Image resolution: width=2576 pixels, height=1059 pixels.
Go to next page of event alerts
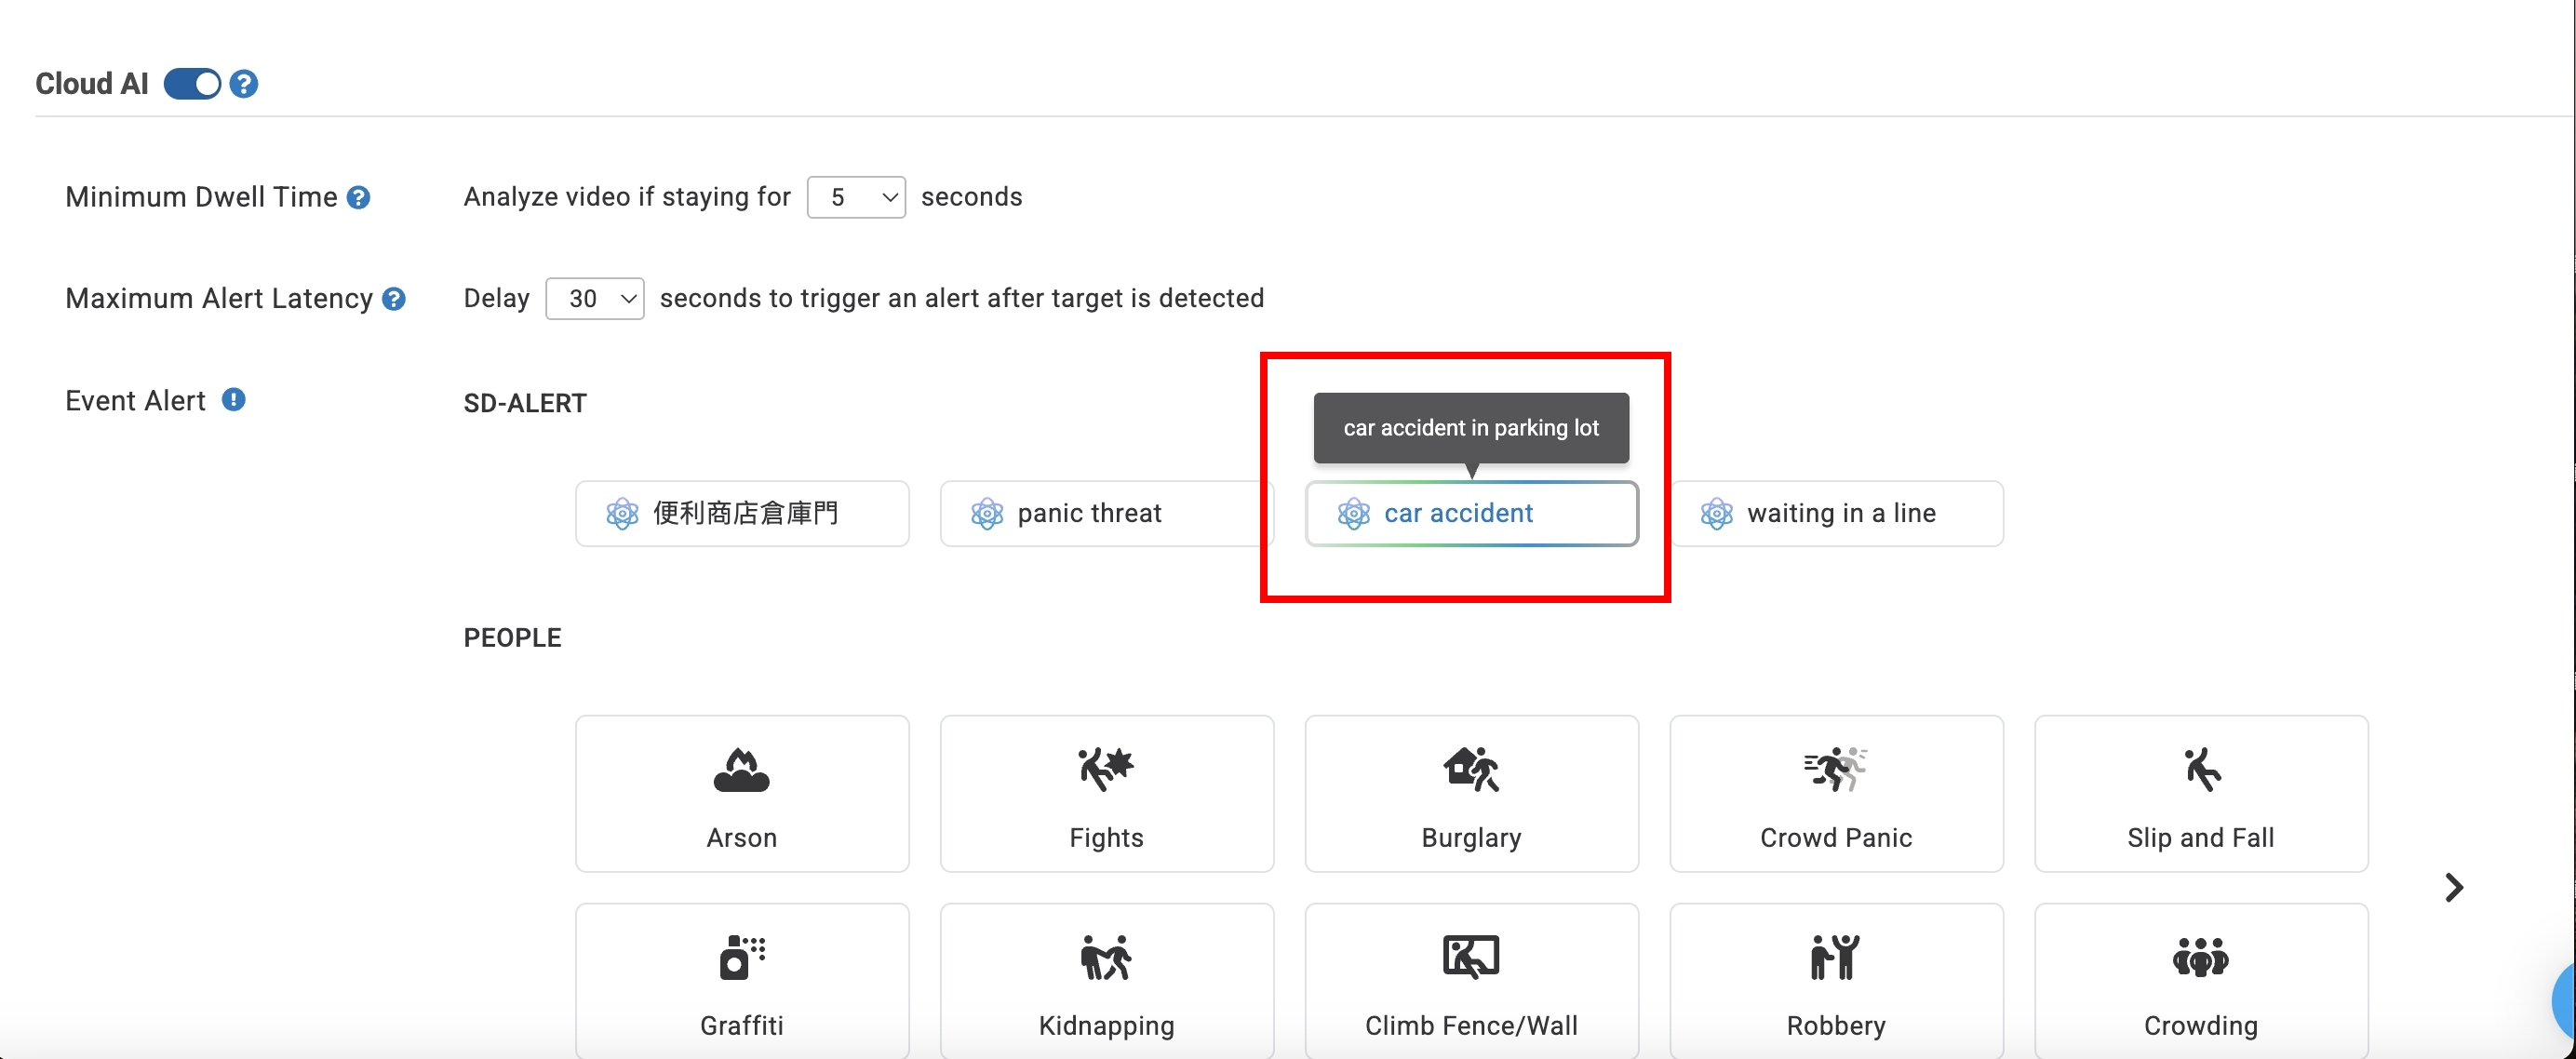2453,887
